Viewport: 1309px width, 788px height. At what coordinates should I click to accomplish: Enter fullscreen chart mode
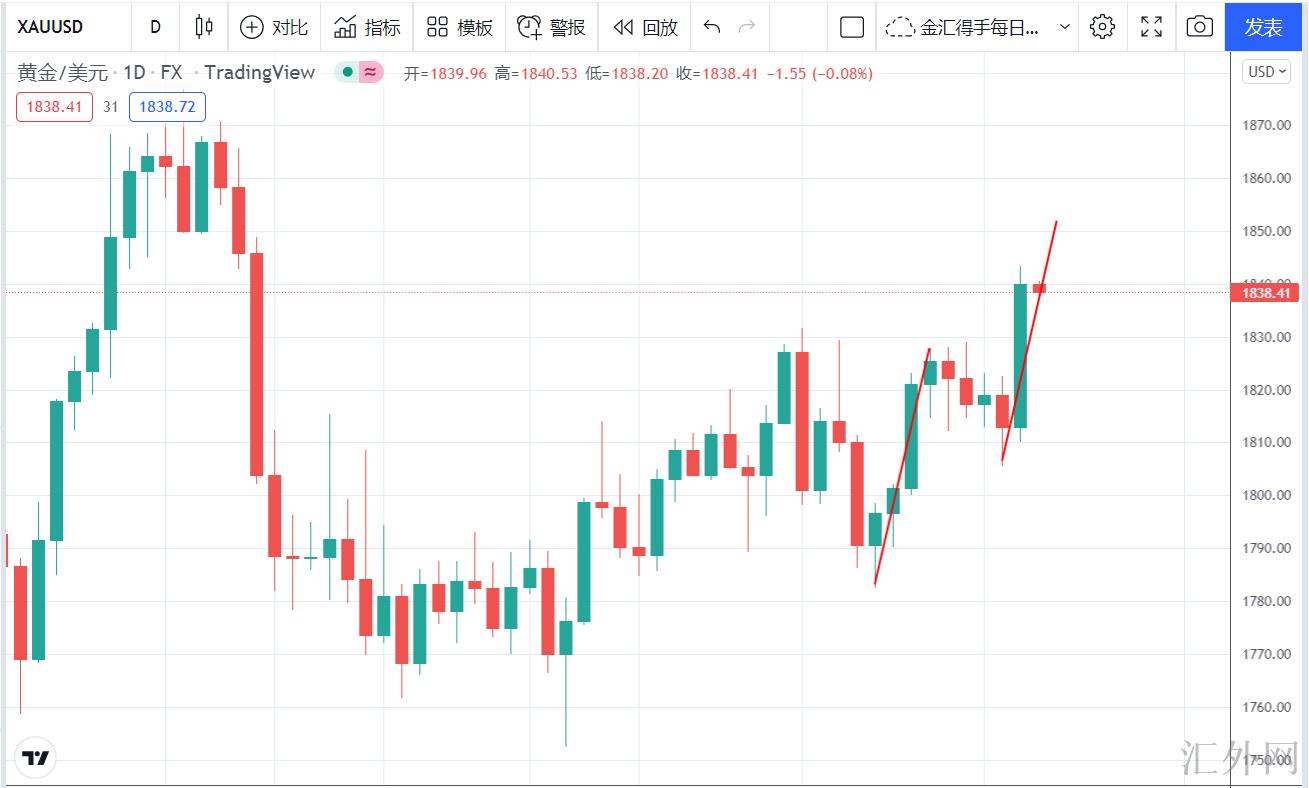1151,27
